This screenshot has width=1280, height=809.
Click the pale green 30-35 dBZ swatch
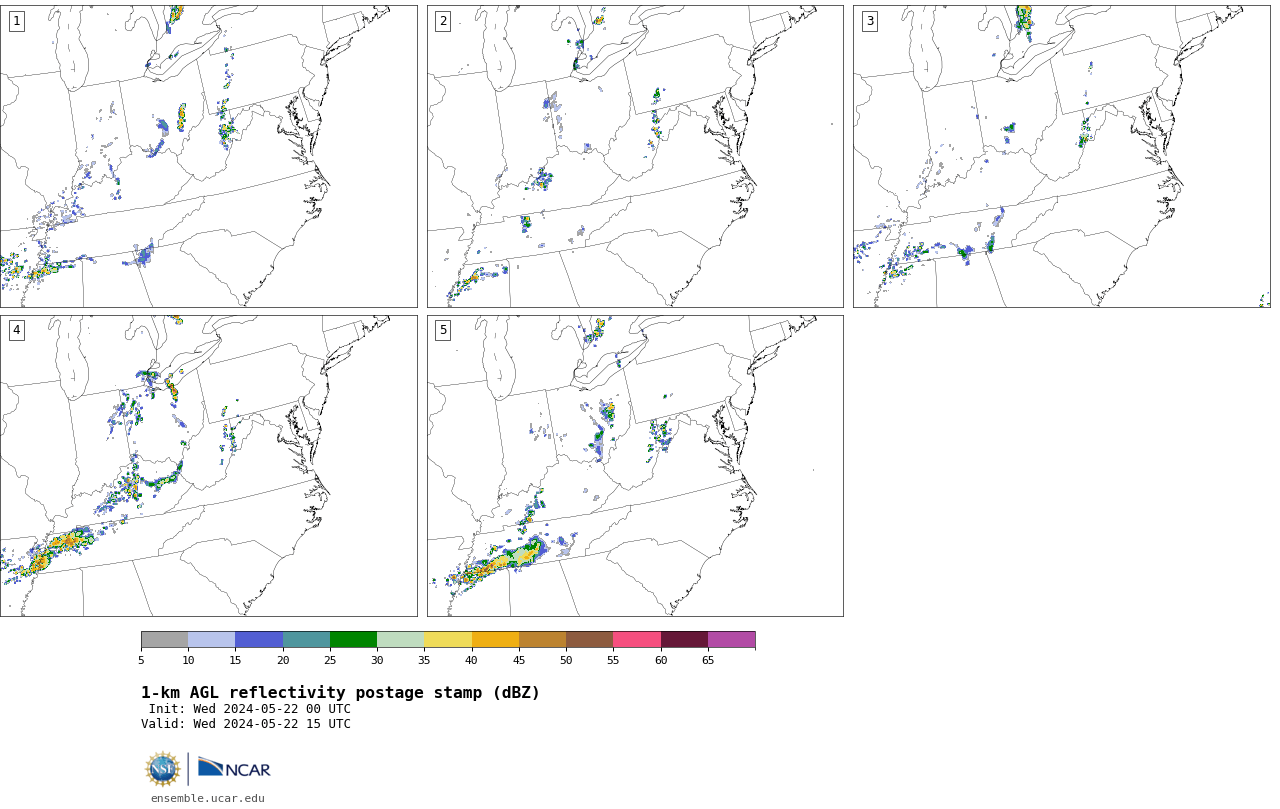point(401,640)
